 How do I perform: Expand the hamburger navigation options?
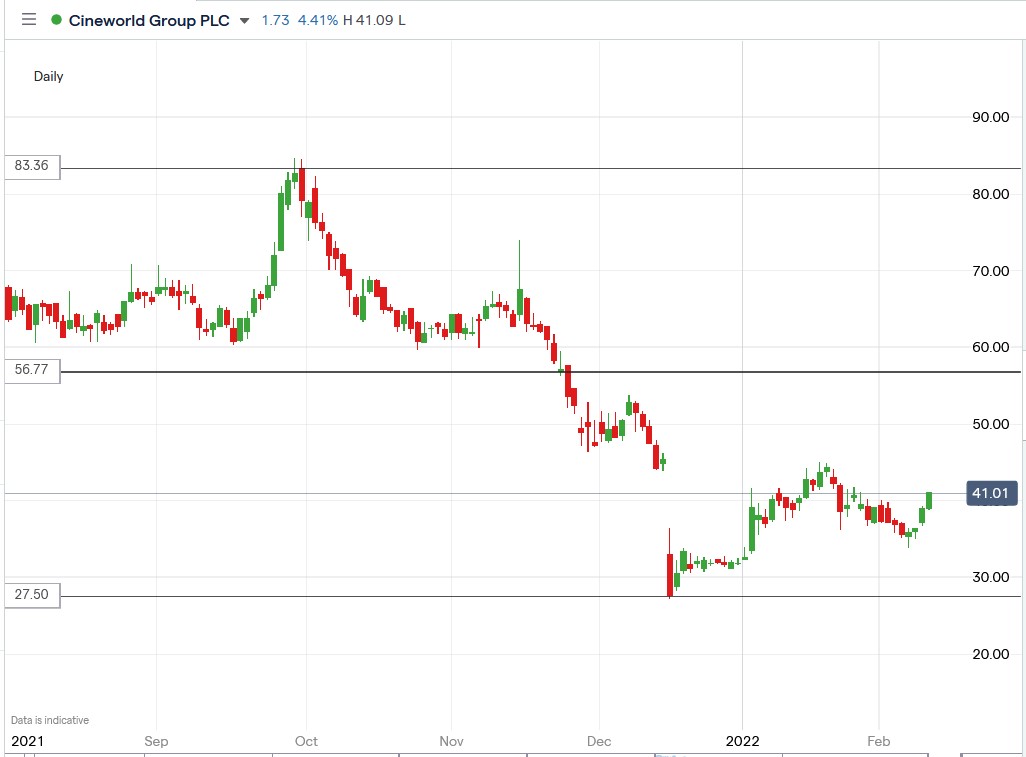coord(28,19)
